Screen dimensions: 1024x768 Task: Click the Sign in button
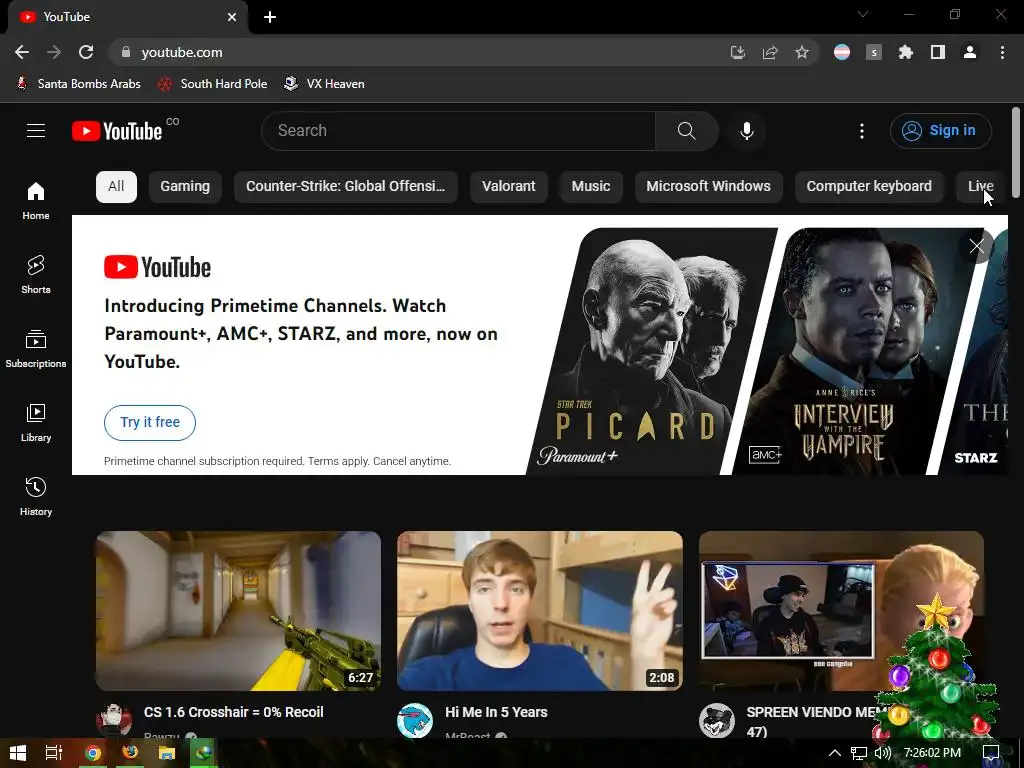(x=940, y=131)
